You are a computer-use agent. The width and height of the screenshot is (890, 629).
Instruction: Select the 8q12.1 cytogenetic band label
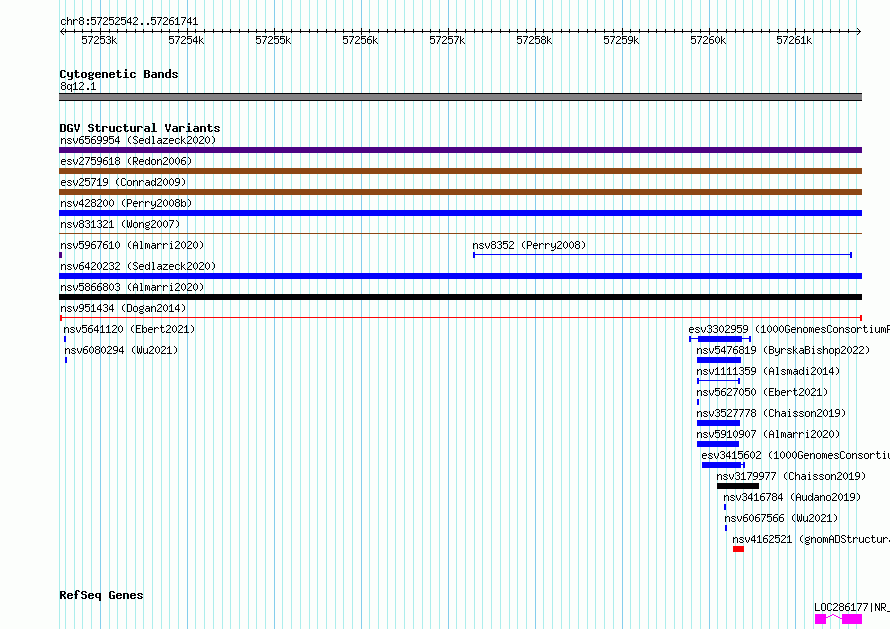pos(78,86)
